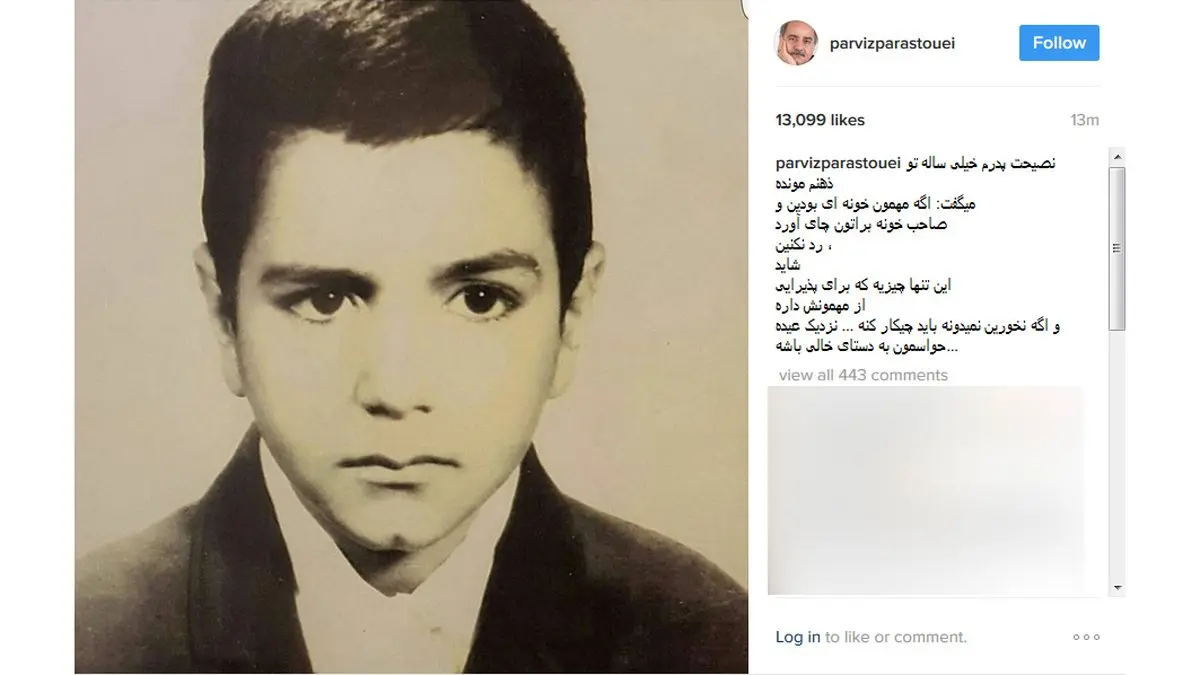Click the Follow button

[1059, 43]
